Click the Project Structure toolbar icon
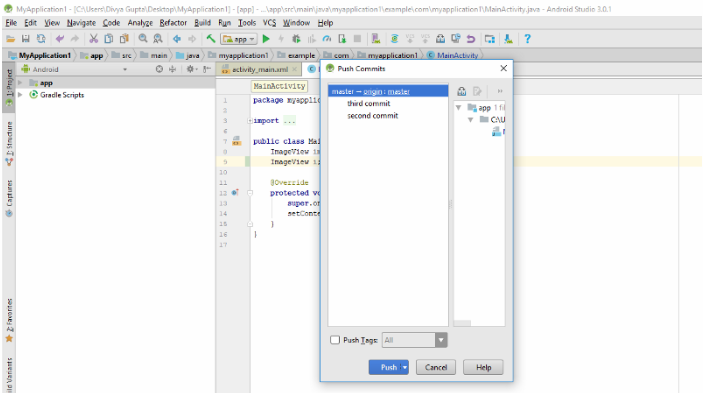Screen dimensions: 703x393 tap(490, 39)
